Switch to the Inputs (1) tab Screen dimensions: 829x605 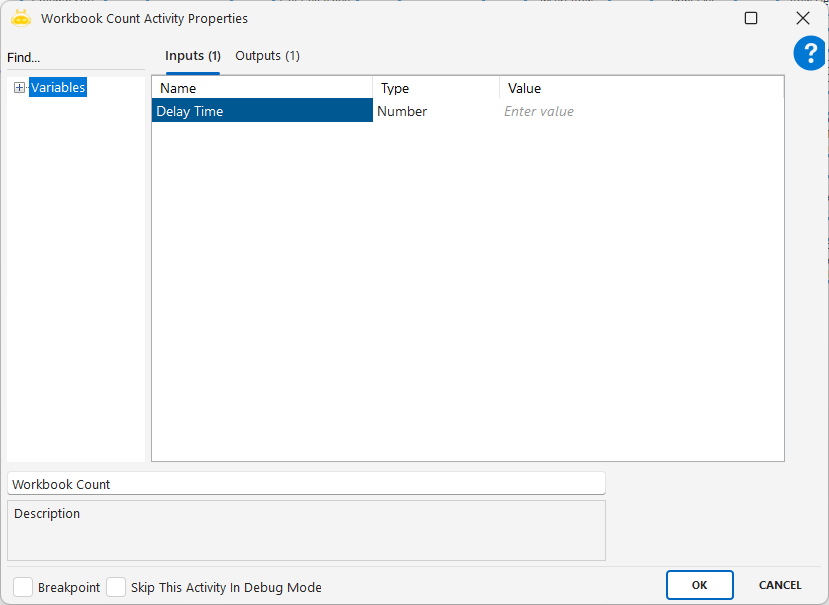(192, 56)
